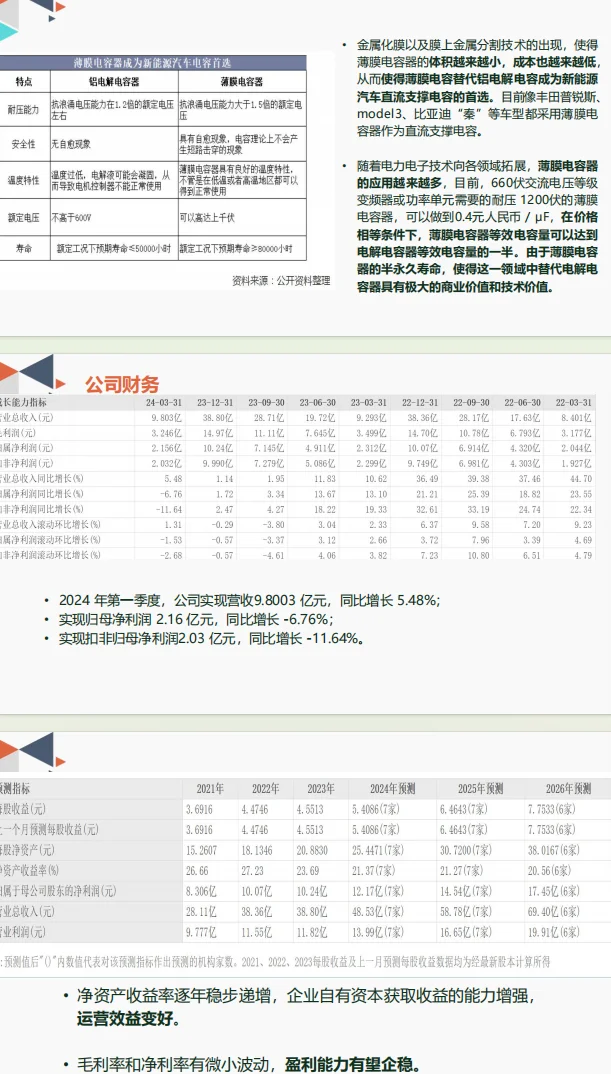611x1074 pixels.
Task: Select the 23-09-30 column header
Action: pos(266,402)
